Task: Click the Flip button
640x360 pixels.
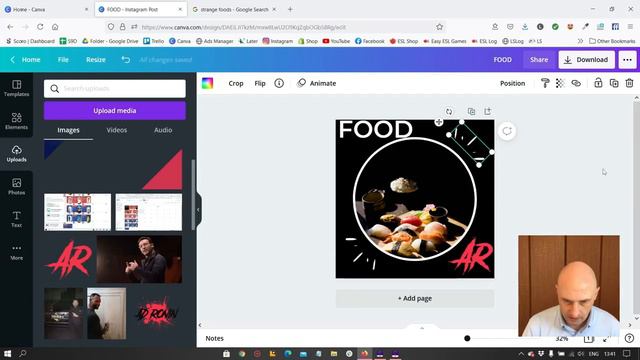Action: pos(260,83)
